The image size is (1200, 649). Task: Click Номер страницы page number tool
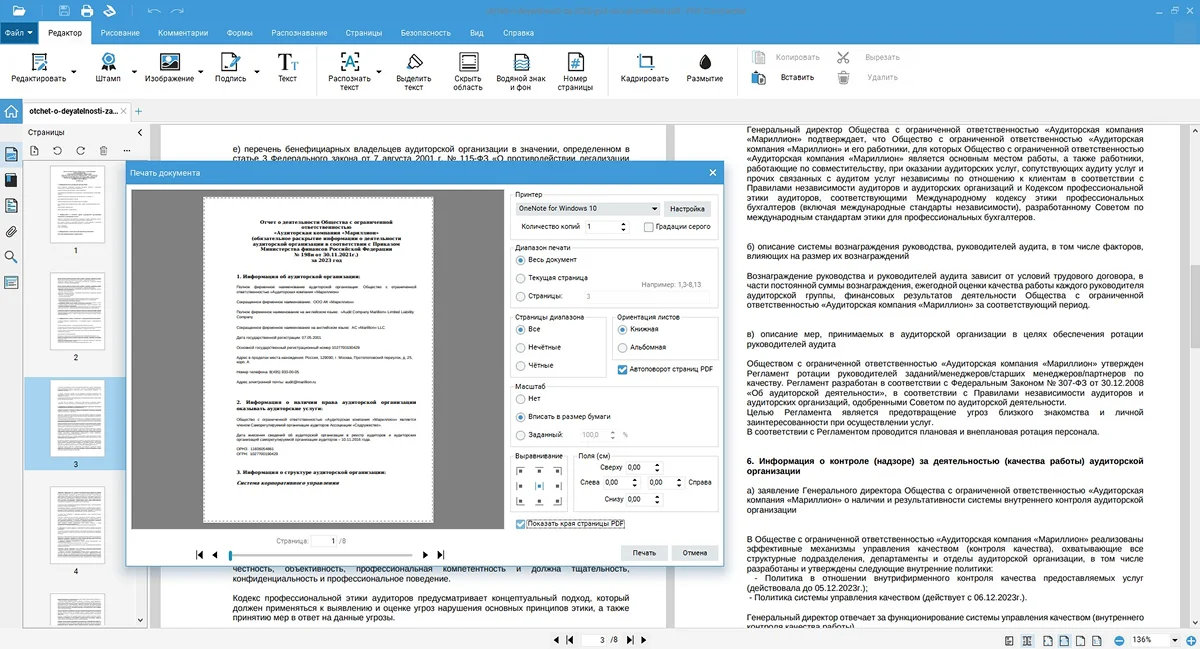[575, 71]
